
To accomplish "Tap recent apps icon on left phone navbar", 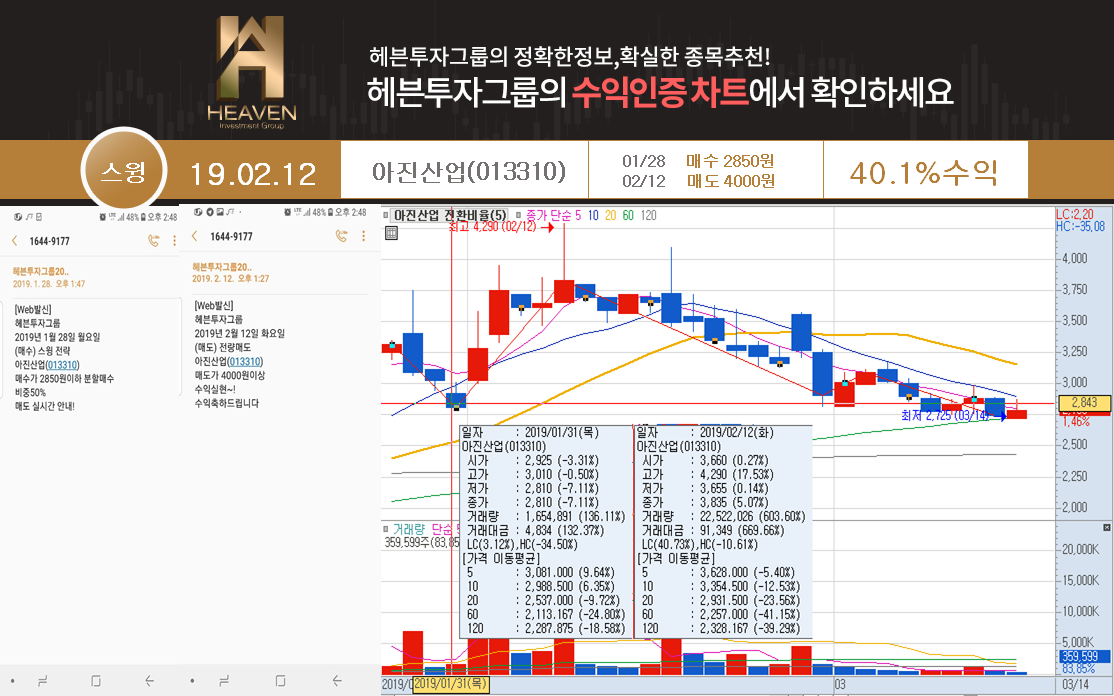I will tap(43, 680).
